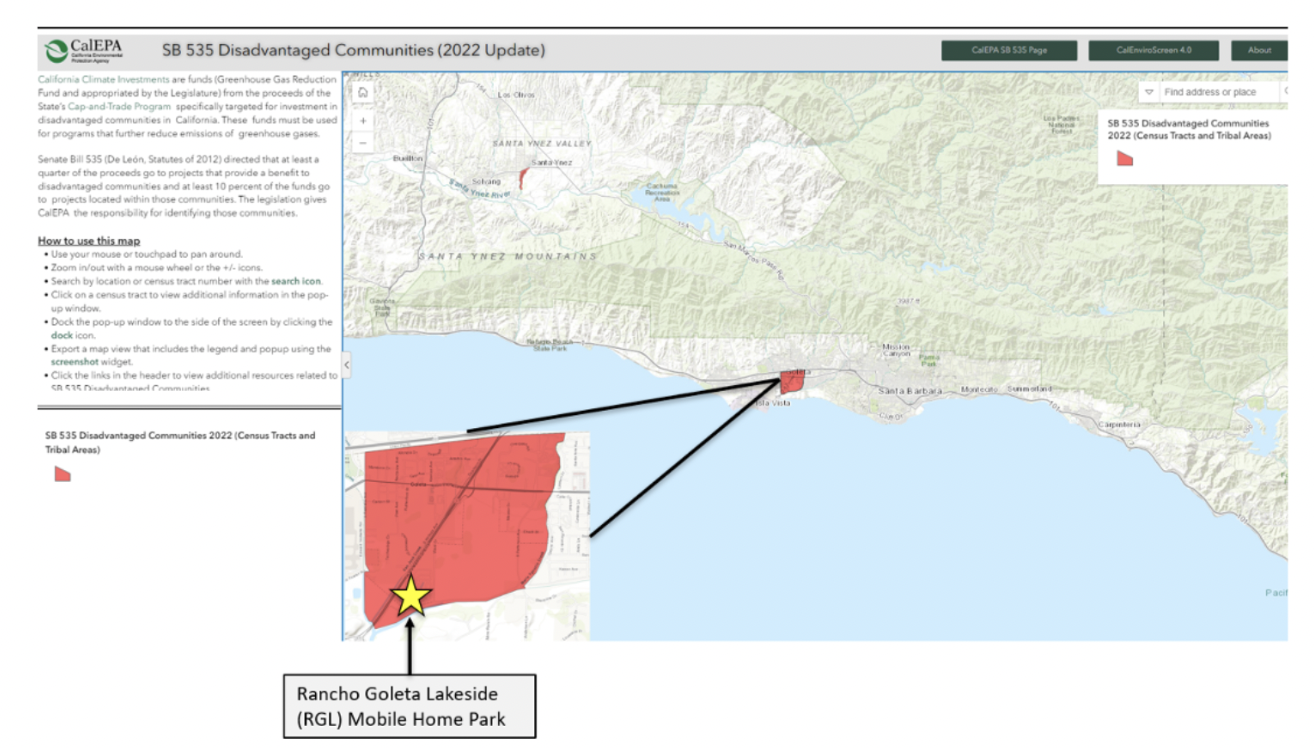The width and height of the screenshot is (1314, 748).
Task: Zoom out with the minus icon
Action: click(362, 143)
